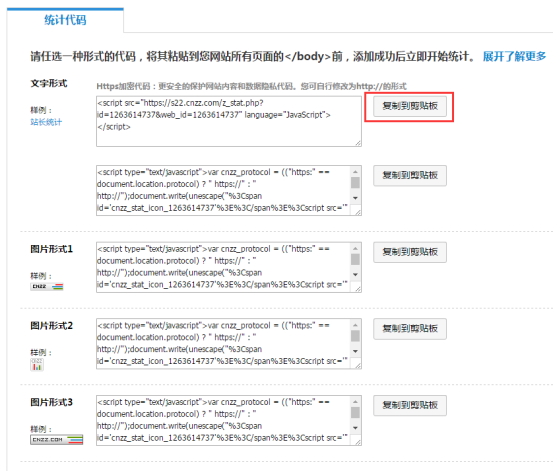Click the 图片形式2 bar chart sample icon
This screenshot has width=553, height=471.
coord(37,364)
